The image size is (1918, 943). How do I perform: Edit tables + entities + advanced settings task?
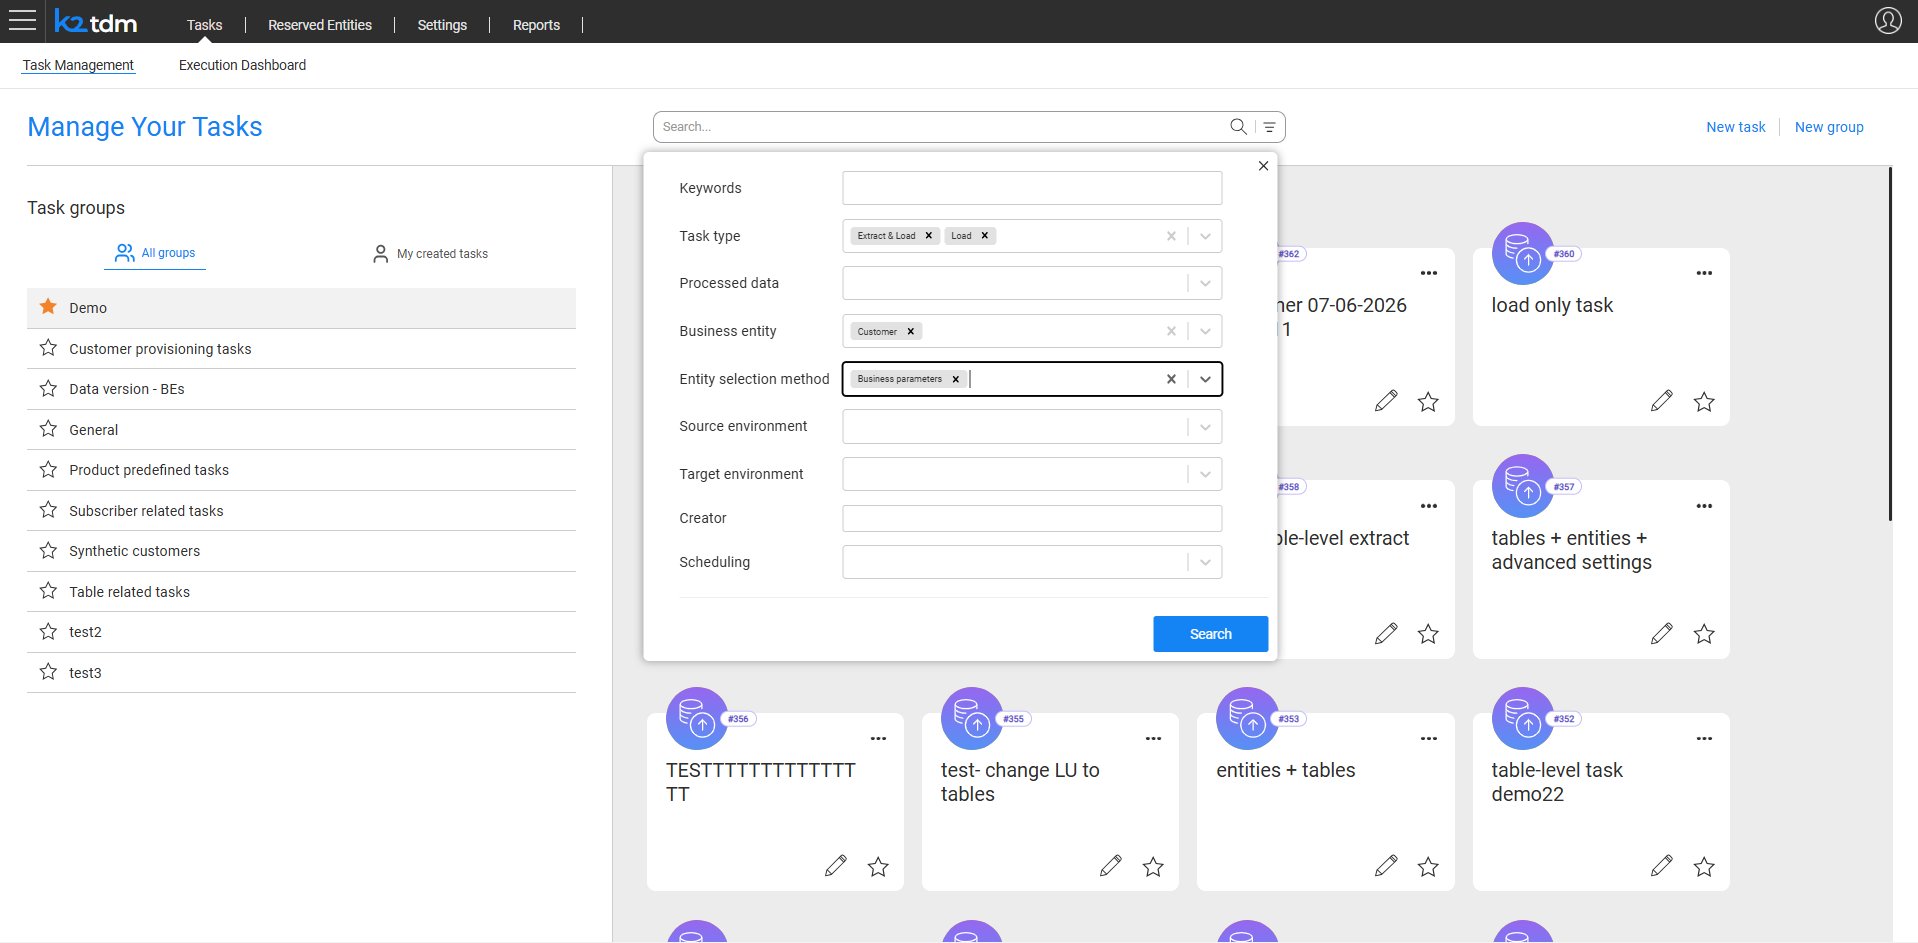pos(1661,633)
